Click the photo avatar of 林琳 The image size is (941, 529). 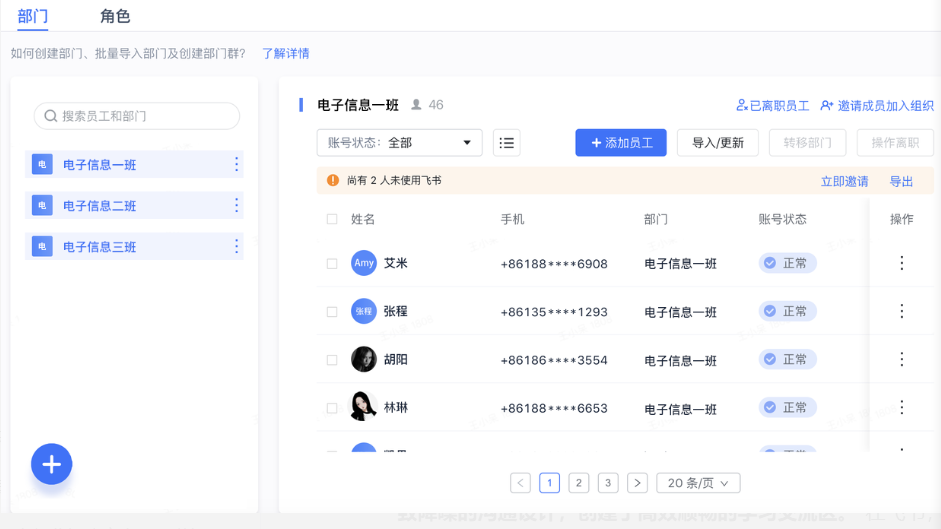(364, 407)
